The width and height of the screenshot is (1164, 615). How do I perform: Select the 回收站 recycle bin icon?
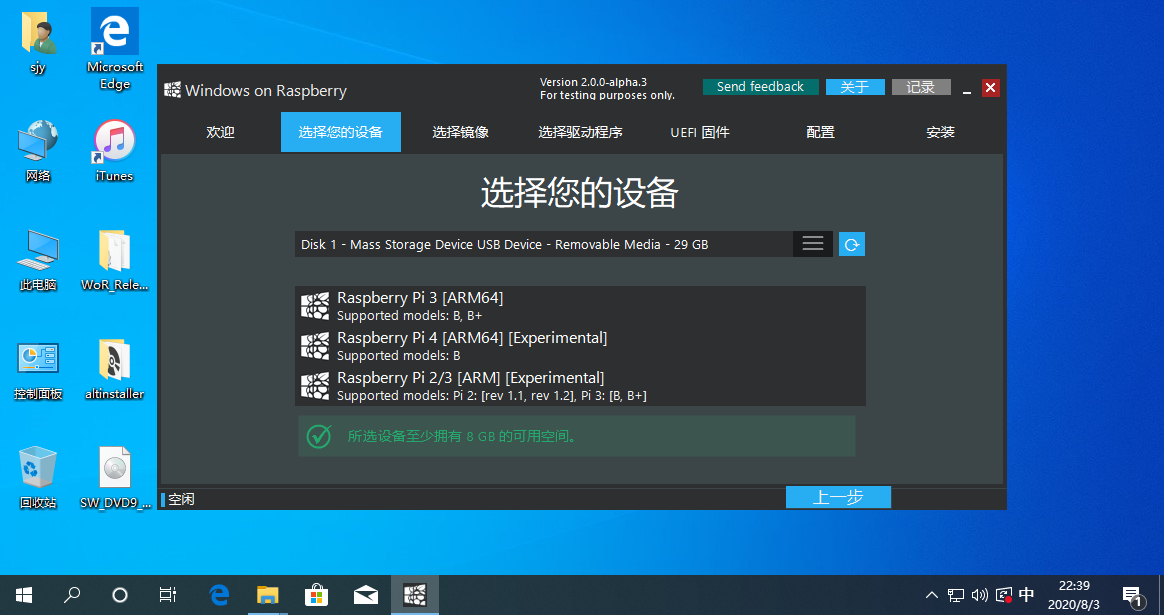38,478
